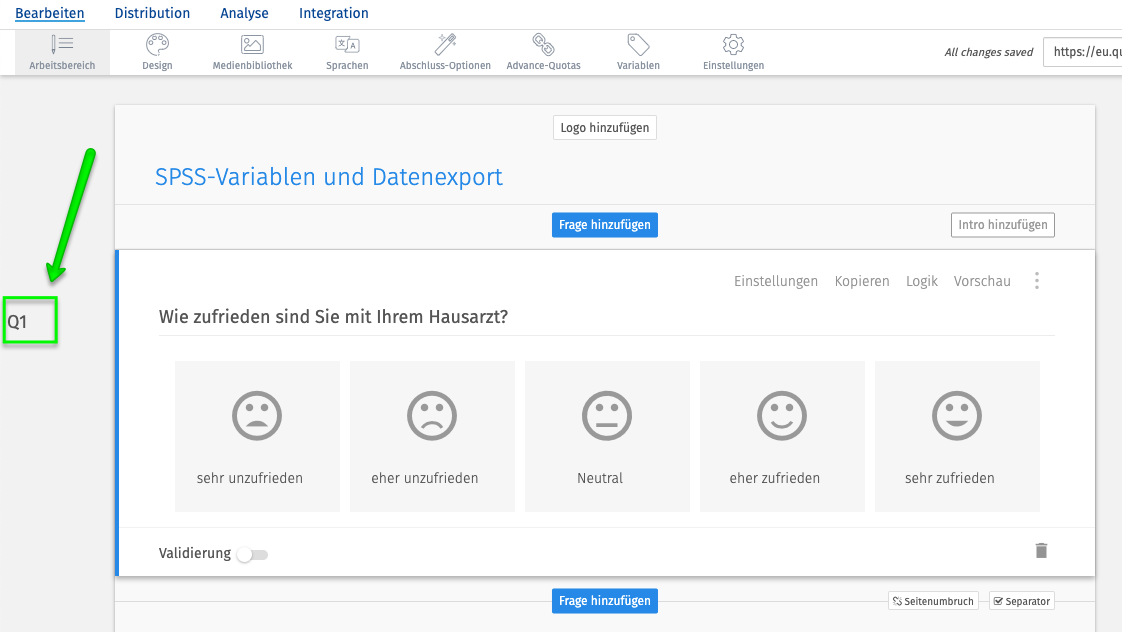1122x632 pixels.
Task: Add a Separator below the question
Action: point(1022,601)
